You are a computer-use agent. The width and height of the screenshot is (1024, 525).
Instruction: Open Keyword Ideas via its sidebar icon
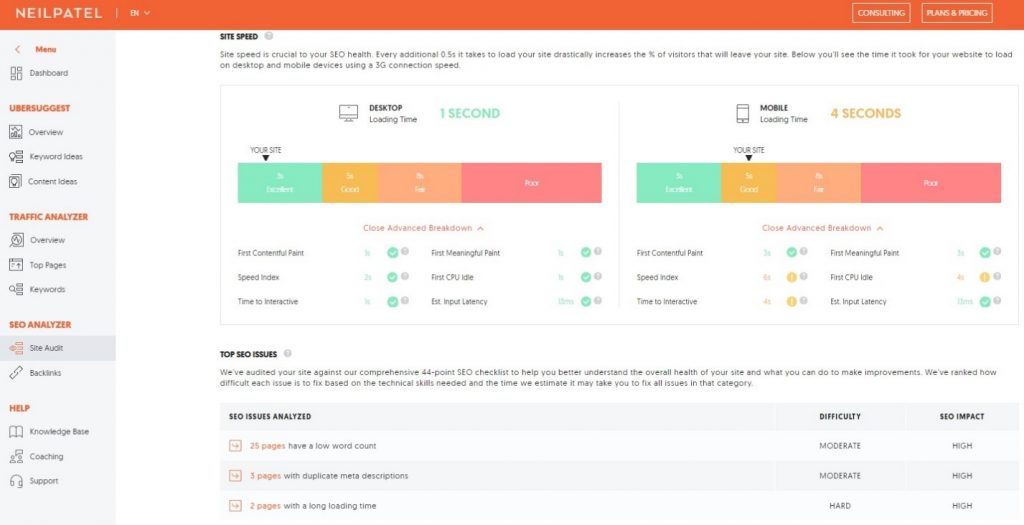click(16, 157)
